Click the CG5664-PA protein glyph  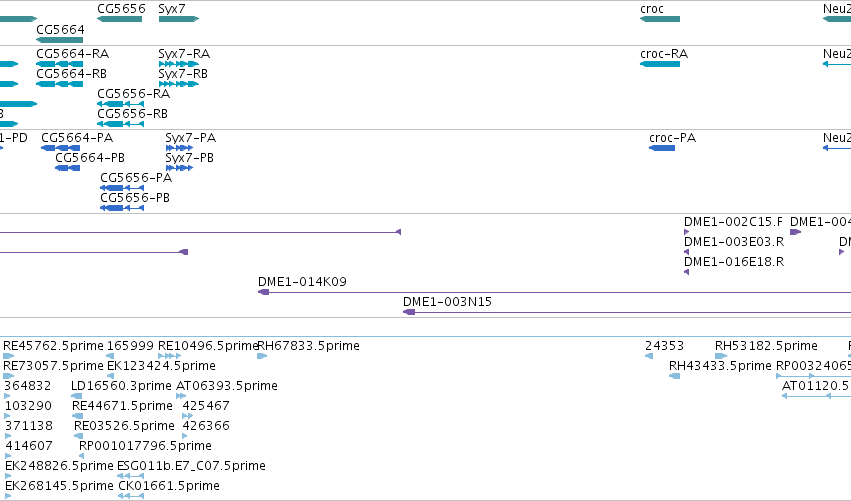(61, 148)
